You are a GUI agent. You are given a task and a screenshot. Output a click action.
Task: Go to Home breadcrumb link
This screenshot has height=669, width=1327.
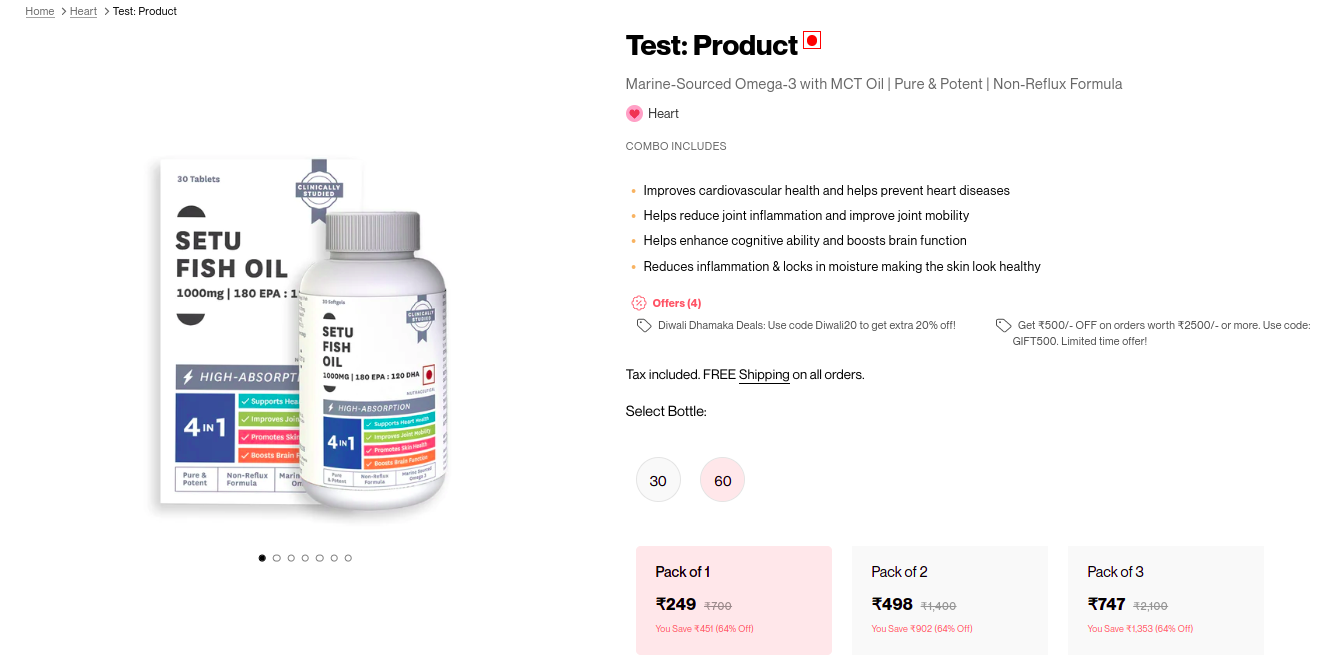click(40, 11)
